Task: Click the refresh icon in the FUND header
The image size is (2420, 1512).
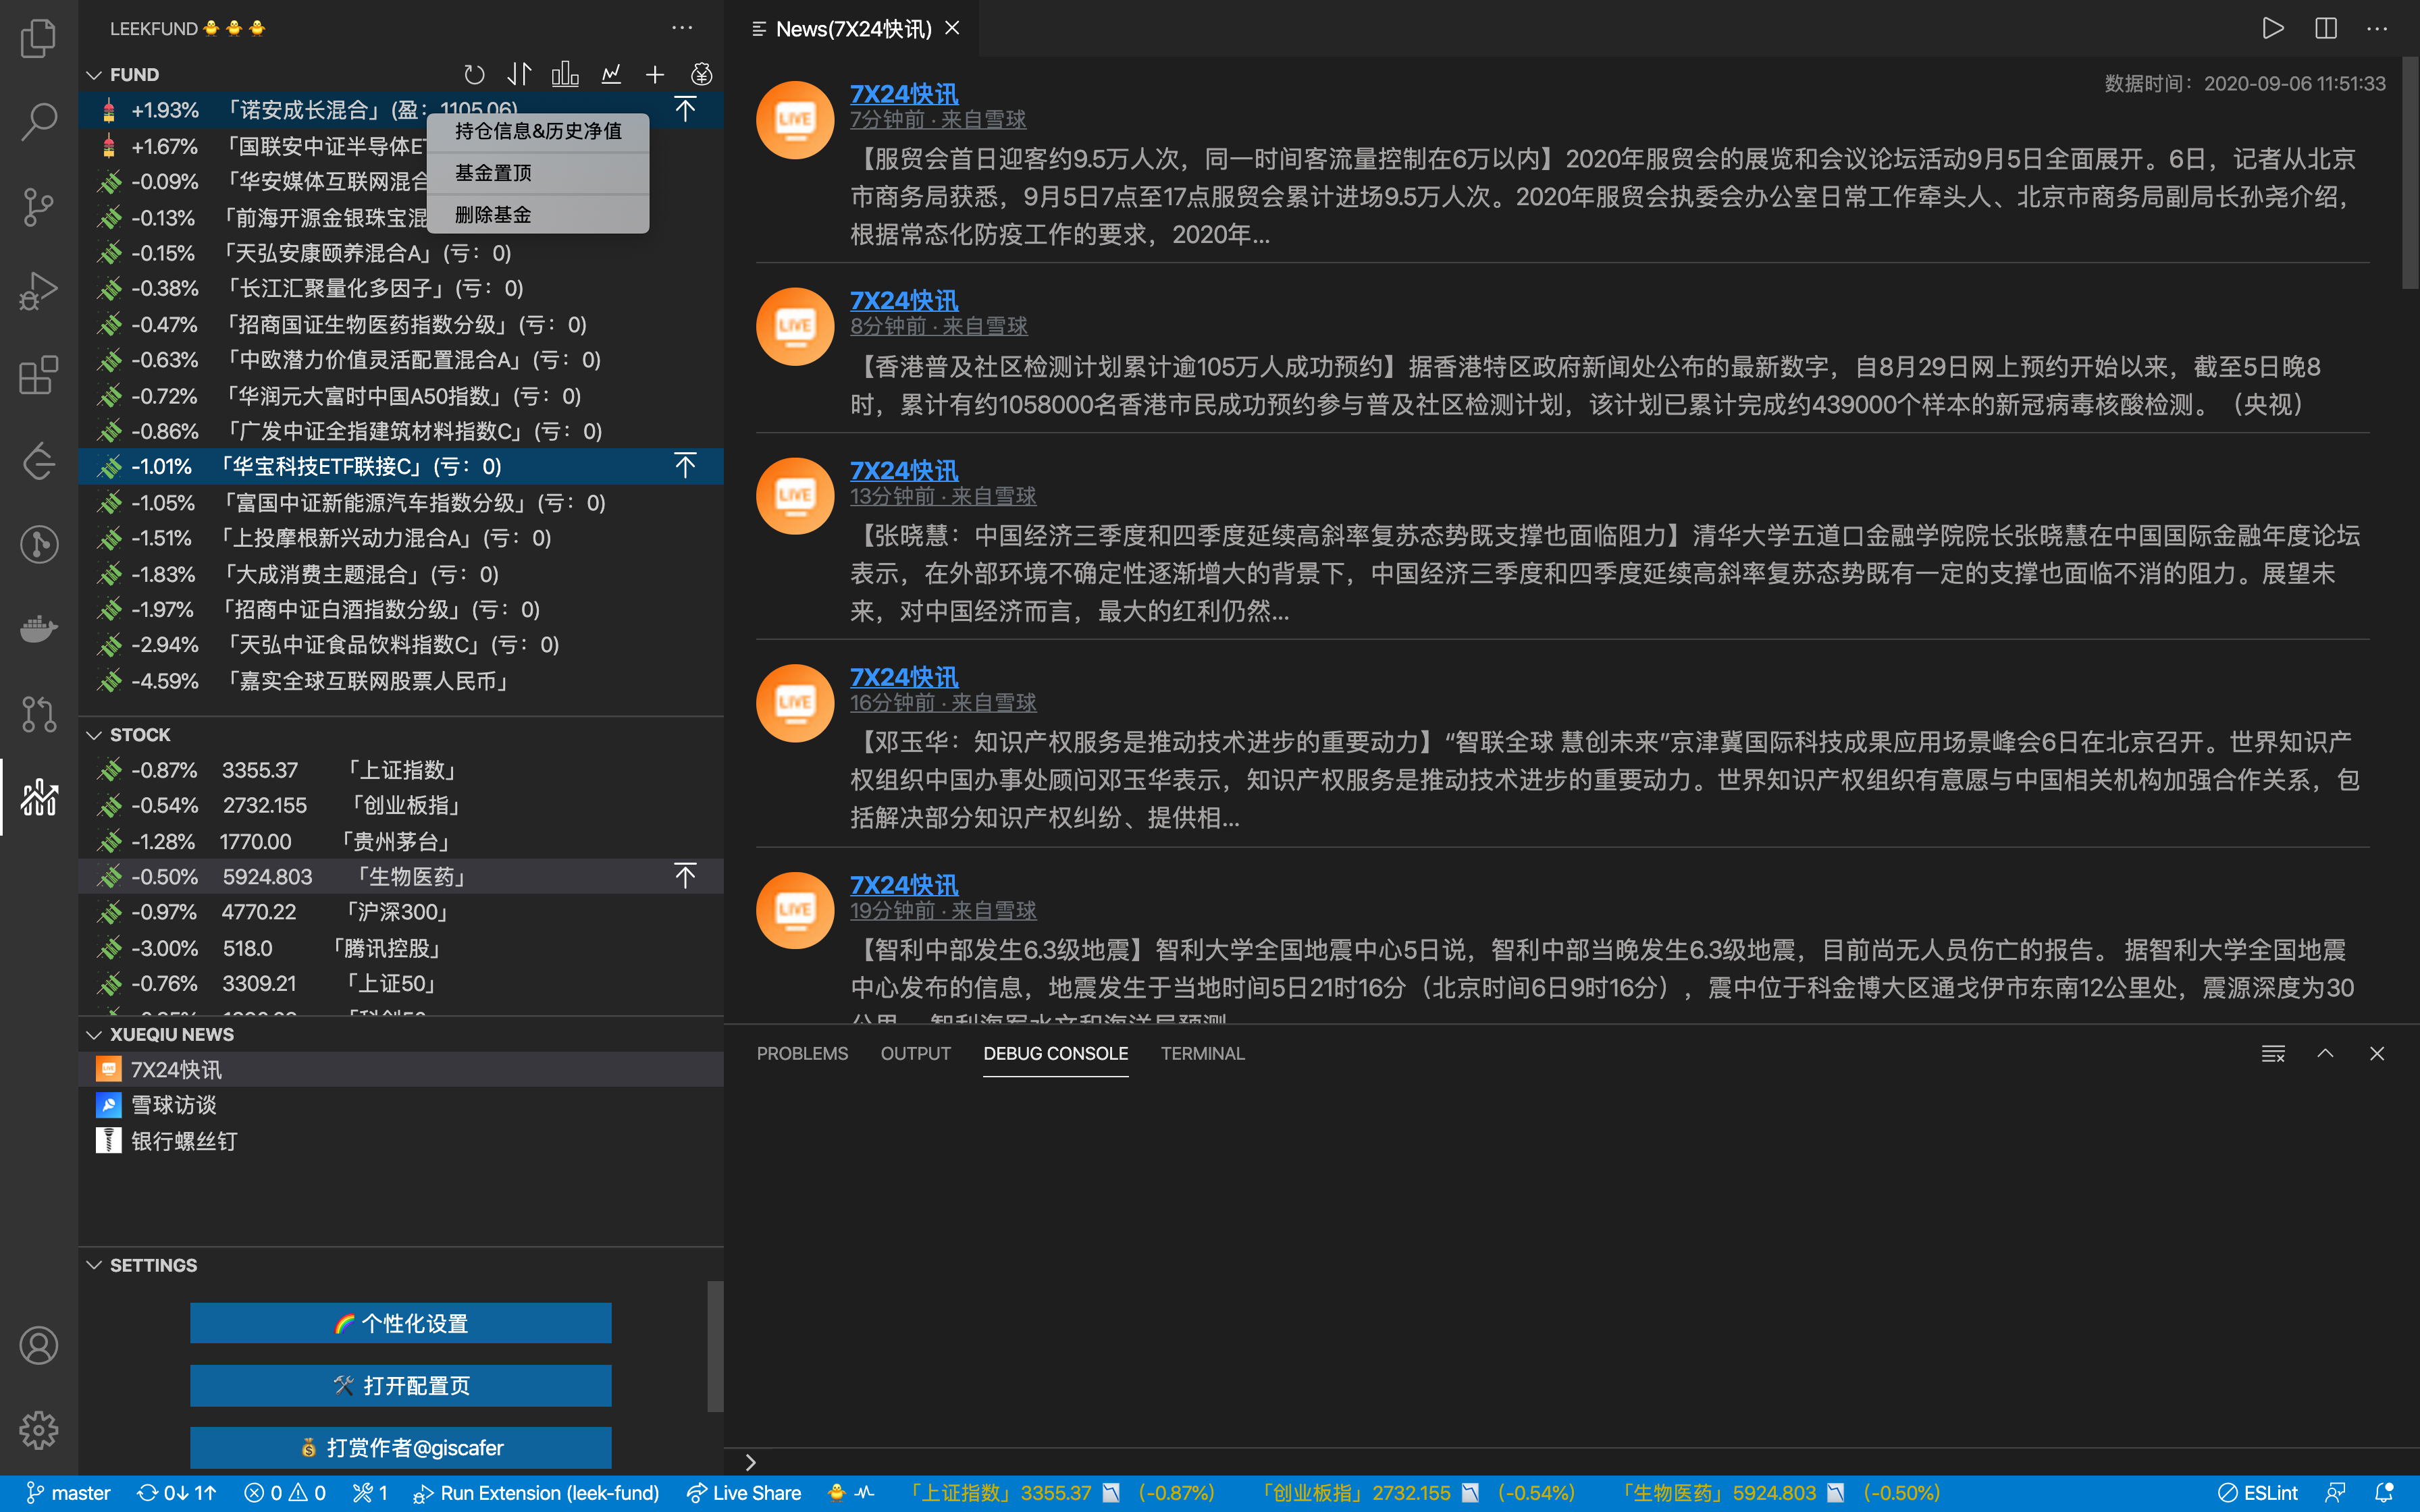Action: (474, 75)
